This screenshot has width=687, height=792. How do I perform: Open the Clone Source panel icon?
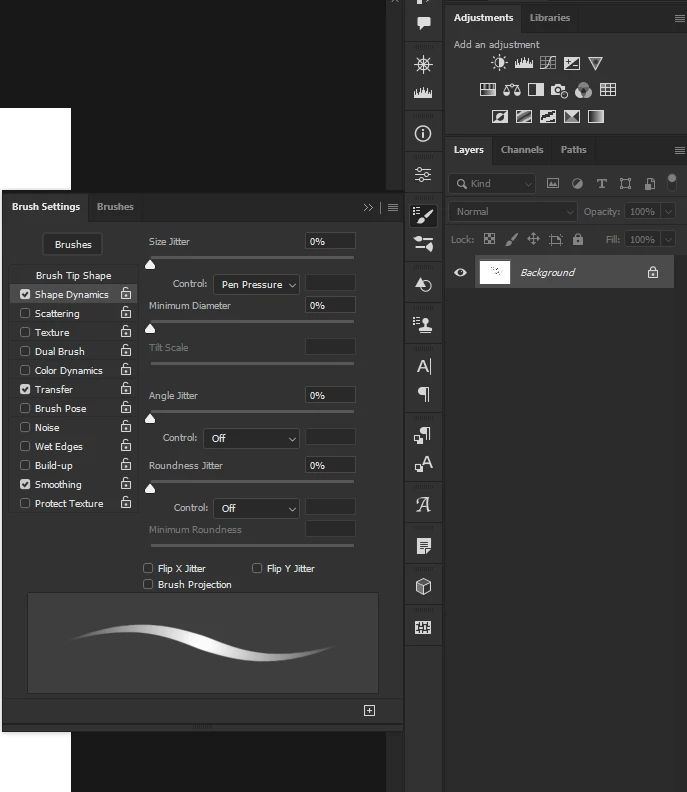pyautogui.click(x=423, y=325)
